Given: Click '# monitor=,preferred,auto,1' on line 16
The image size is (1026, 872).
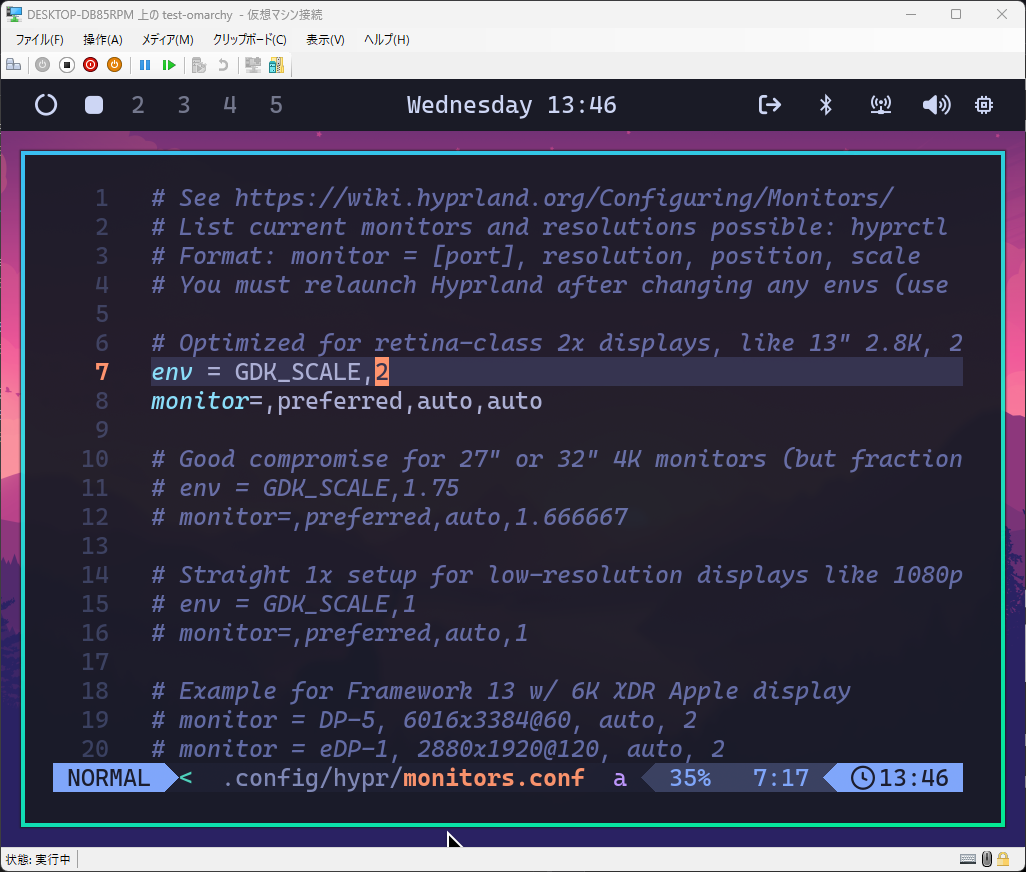Looking at the screenshot, I should pos(340,633).
